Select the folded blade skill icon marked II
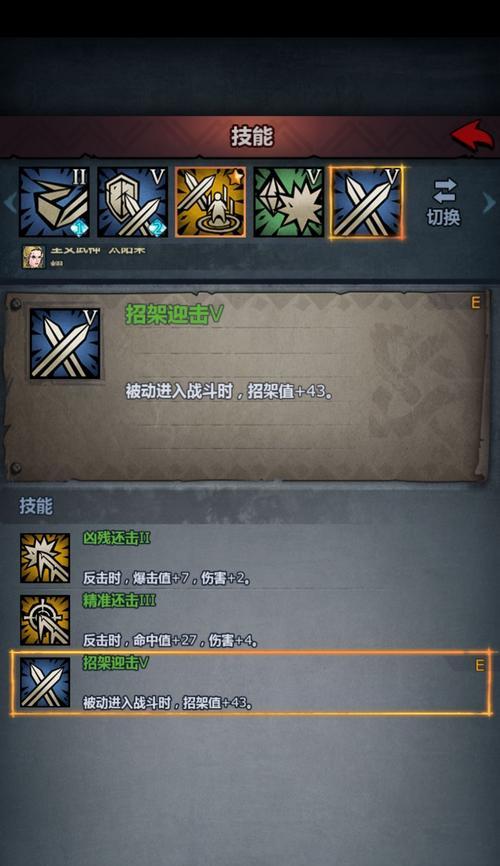Viewport: 500px width, 866px height. click(x=54, y=202)
